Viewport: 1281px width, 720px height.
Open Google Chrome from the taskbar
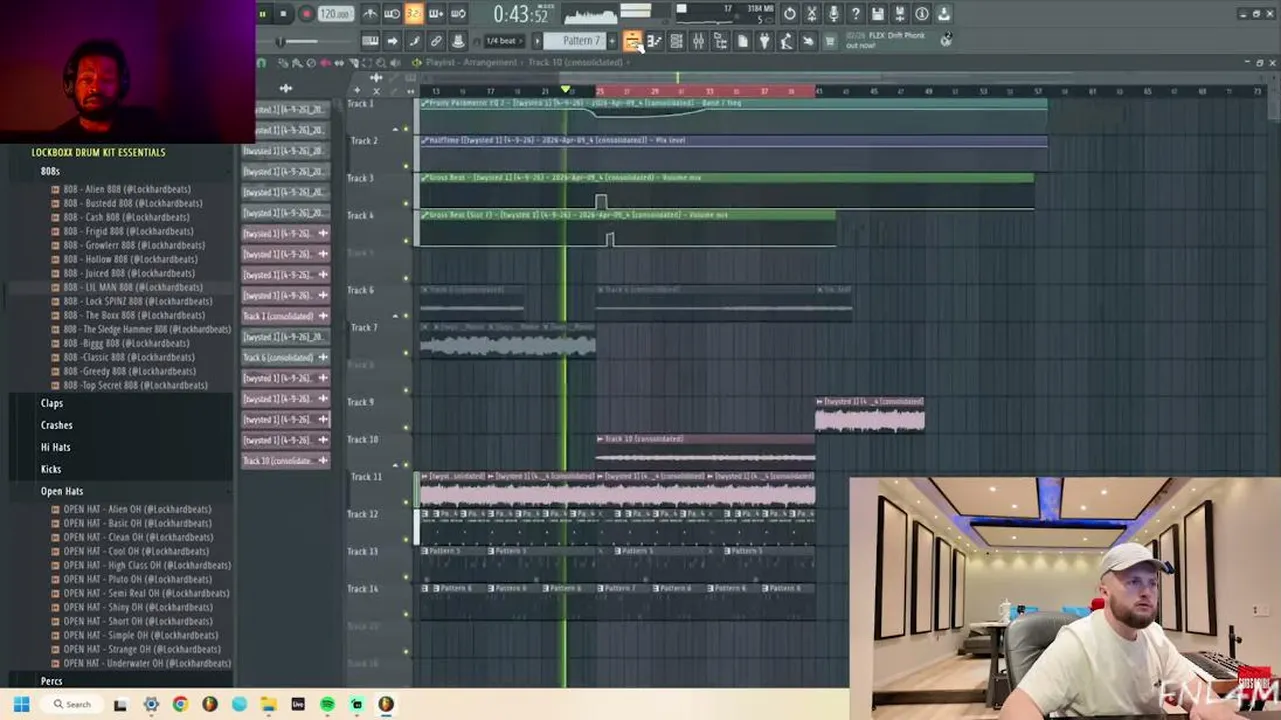point(180,704)
